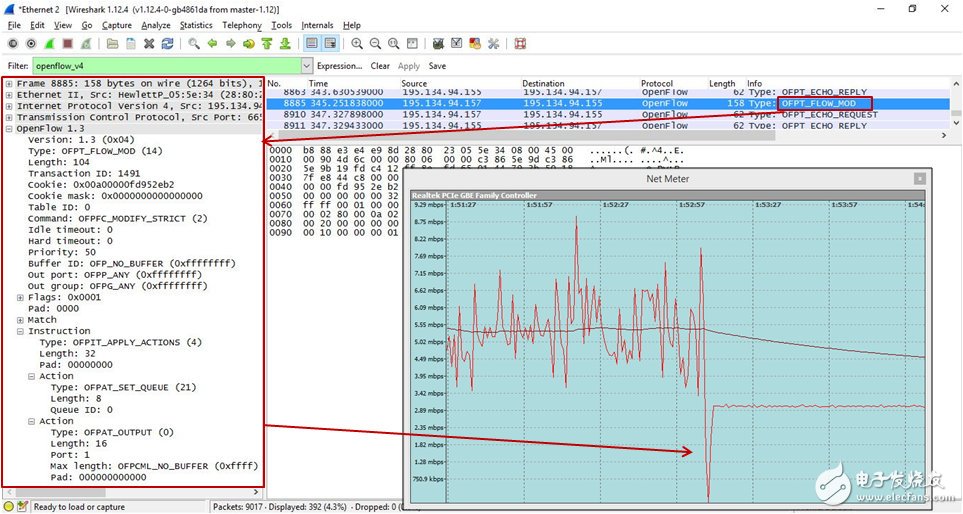
Task: Open a capture file
Action: pos(112,44)
